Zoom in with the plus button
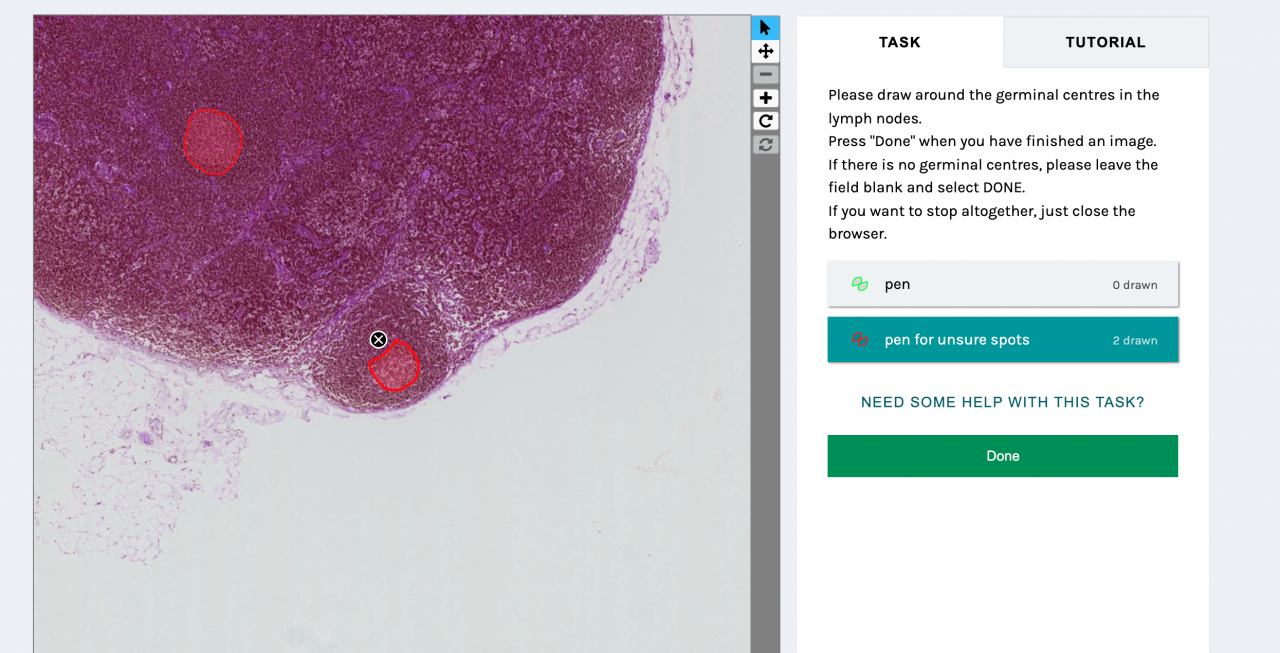Screen dimensions: 1280x653 [765, 98]
